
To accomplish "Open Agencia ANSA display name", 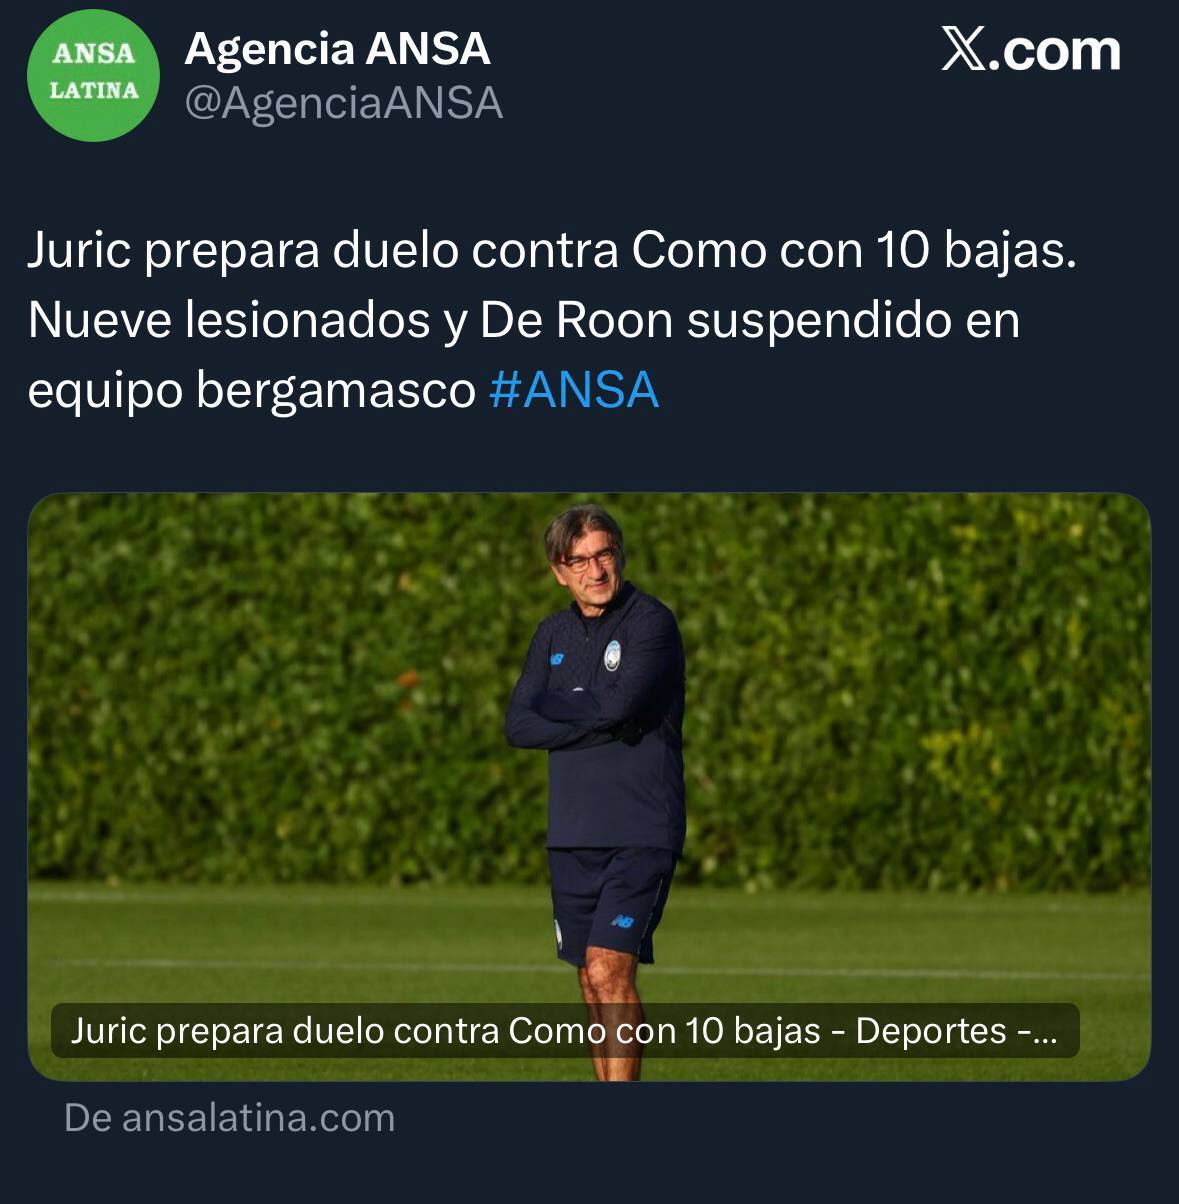I will point(337,49).
